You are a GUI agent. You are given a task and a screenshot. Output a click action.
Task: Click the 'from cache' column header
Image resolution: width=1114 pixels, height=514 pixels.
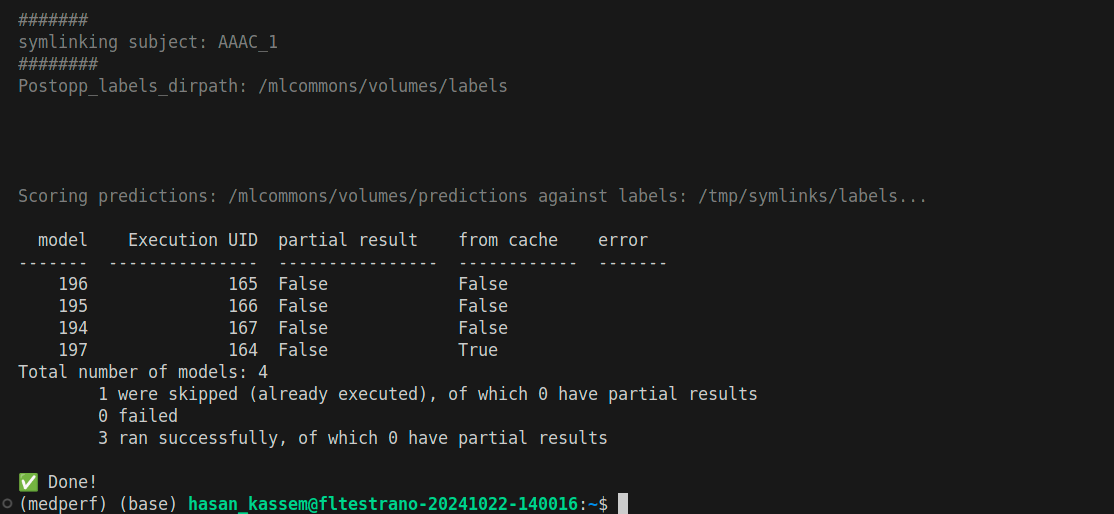[508, 240]
